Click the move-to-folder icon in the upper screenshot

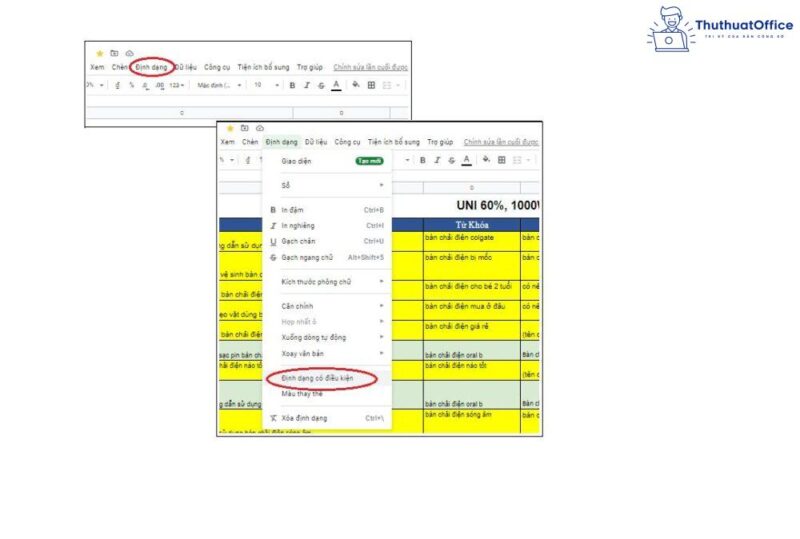(x=114, y=53)
